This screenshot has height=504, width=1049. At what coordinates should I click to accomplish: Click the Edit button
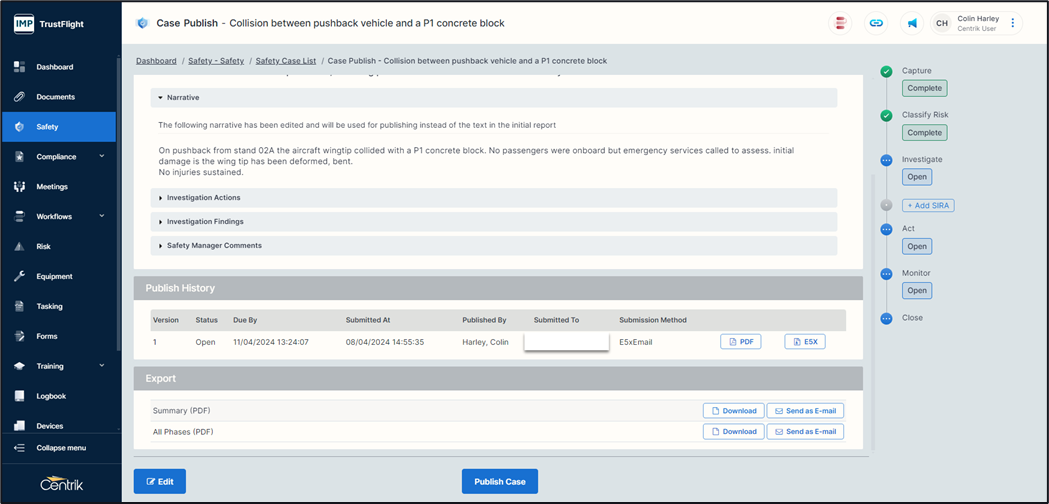tap(159, 481)
